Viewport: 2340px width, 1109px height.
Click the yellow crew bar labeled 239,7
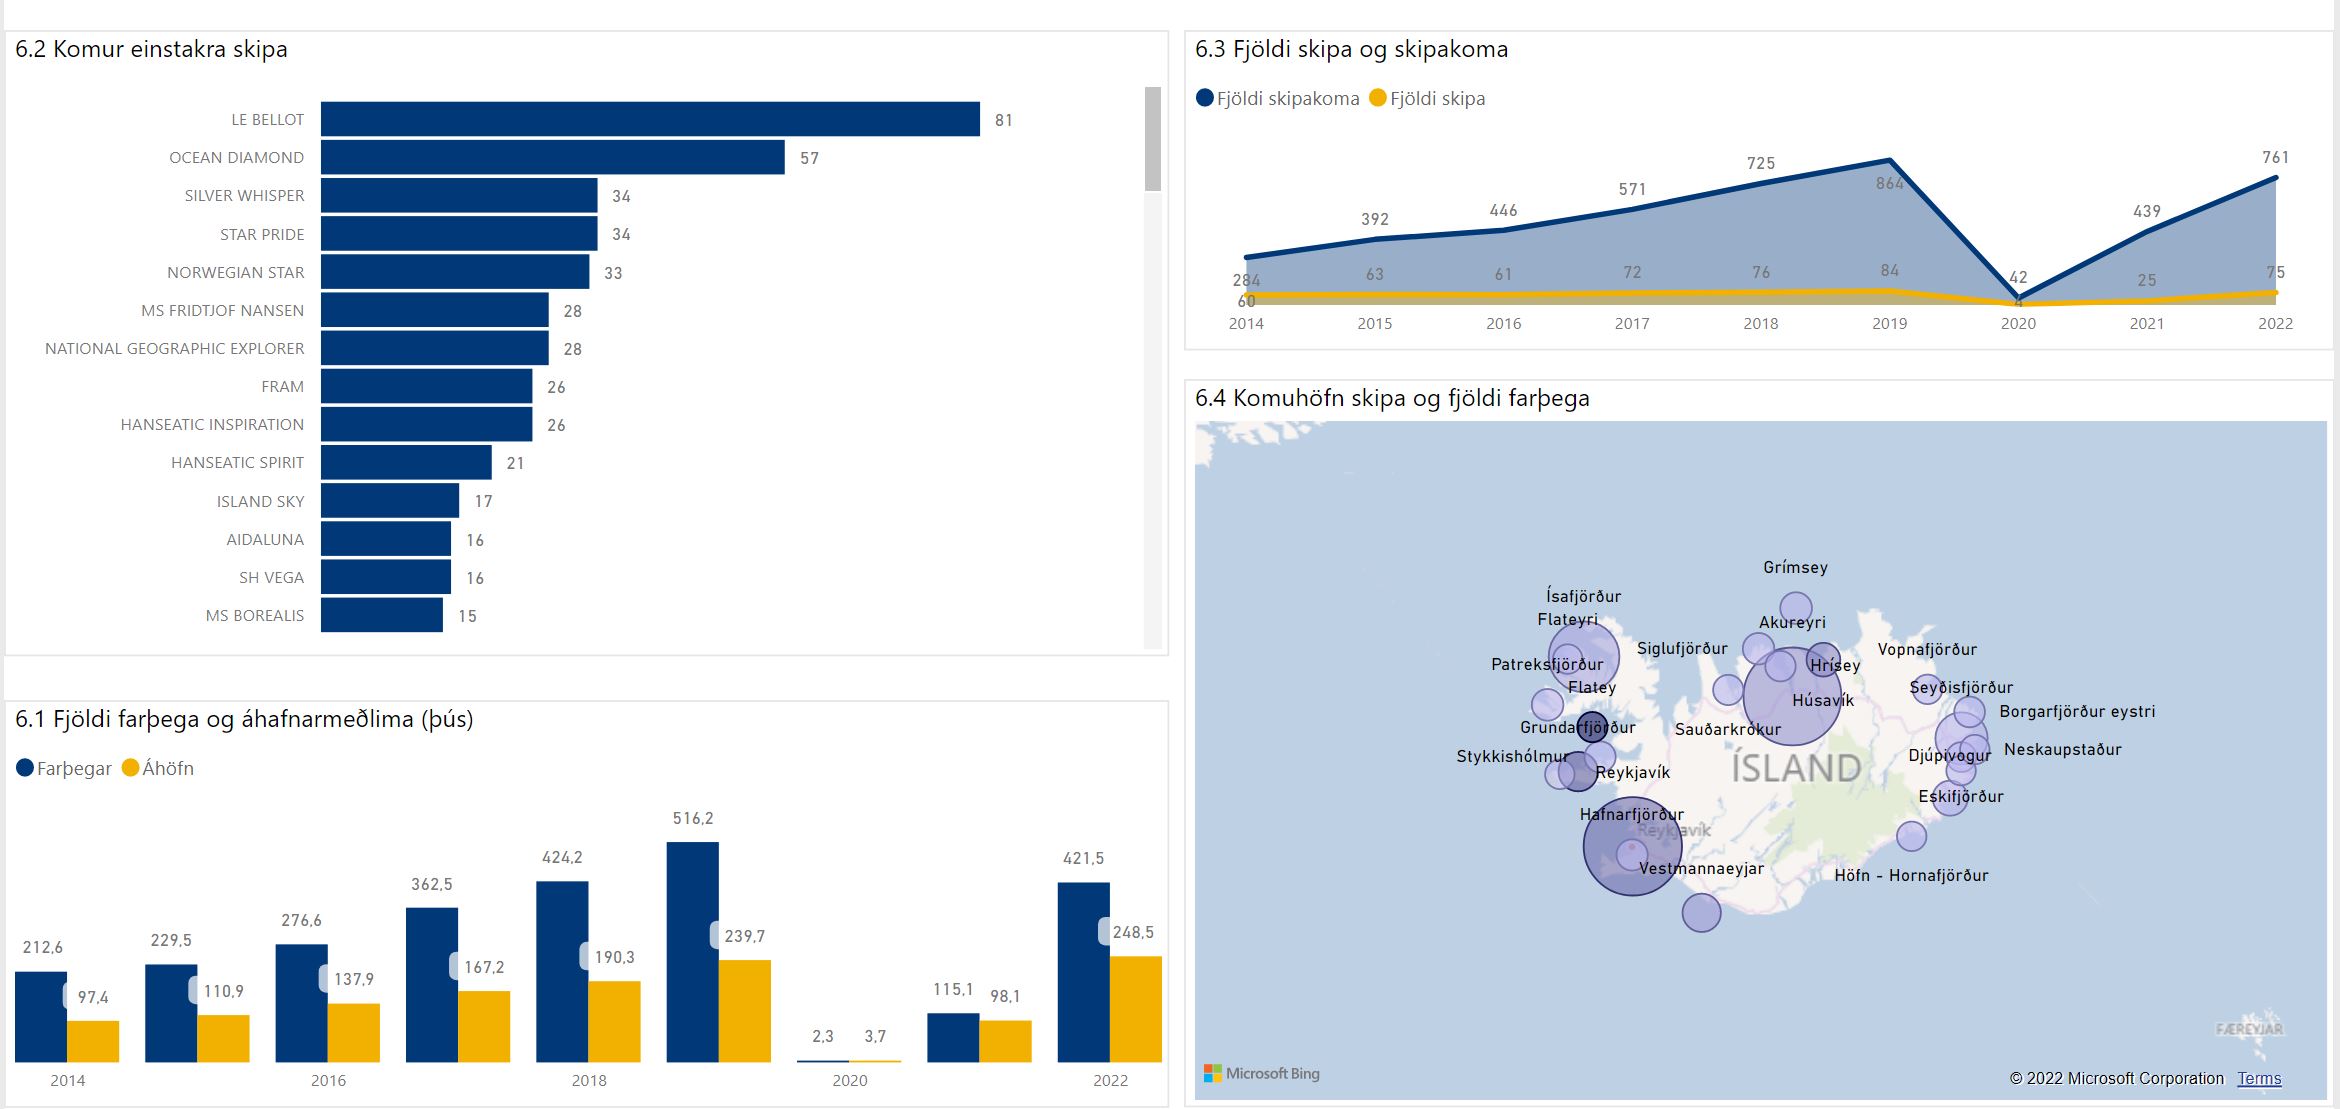coord(745,1011)
